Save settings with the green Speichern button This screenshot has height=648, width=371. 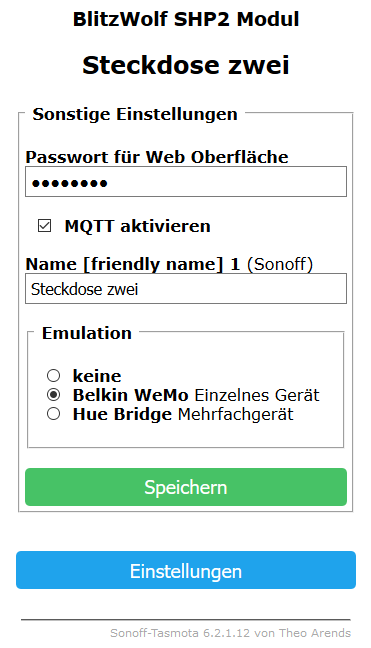point(186,487)
